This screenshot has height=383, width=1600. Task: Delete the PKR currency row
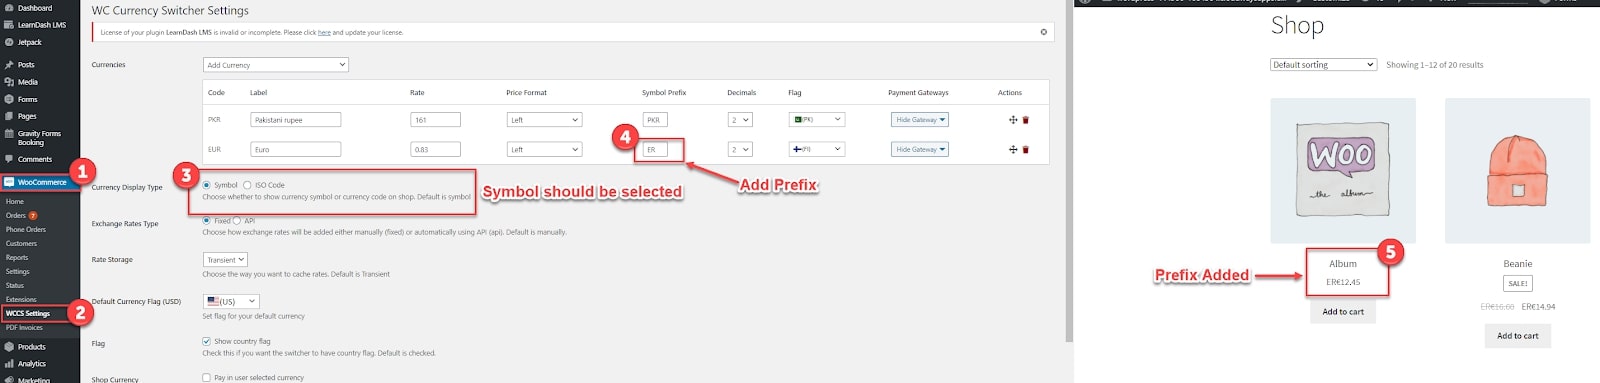(1025, 120)
